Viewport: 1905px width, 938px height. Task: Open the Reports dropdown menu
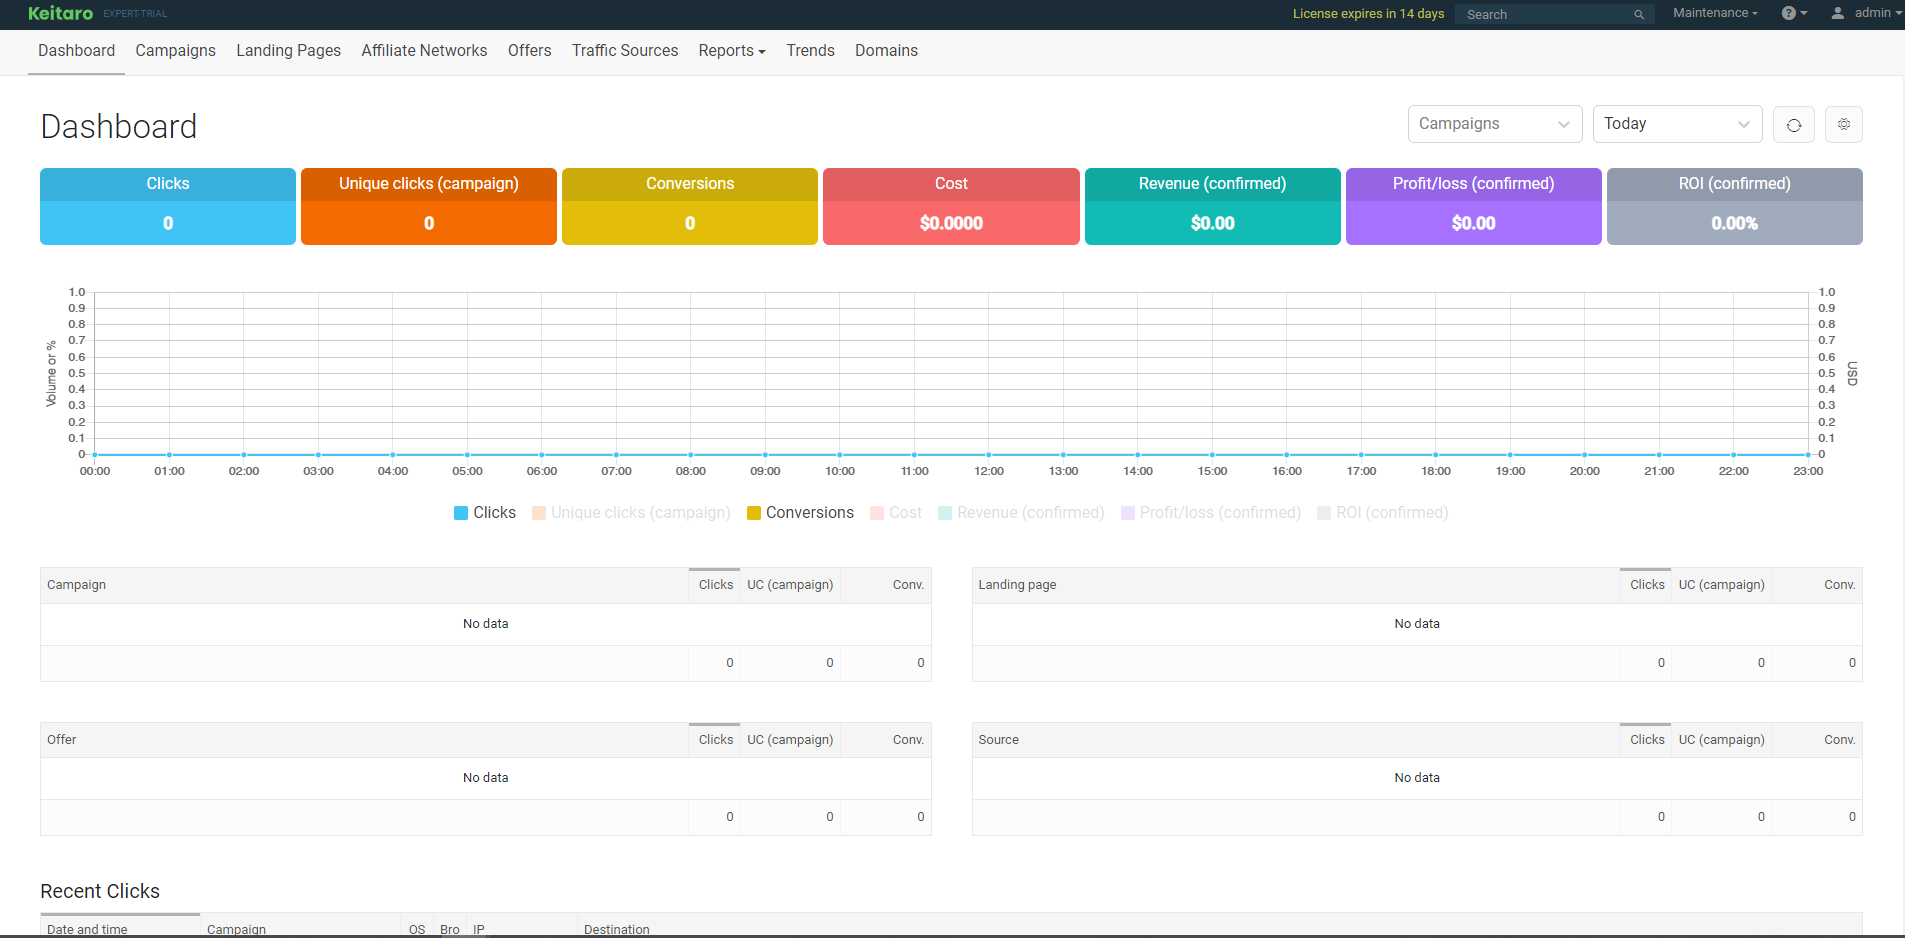pyautogui.click(x=731, y=51)
